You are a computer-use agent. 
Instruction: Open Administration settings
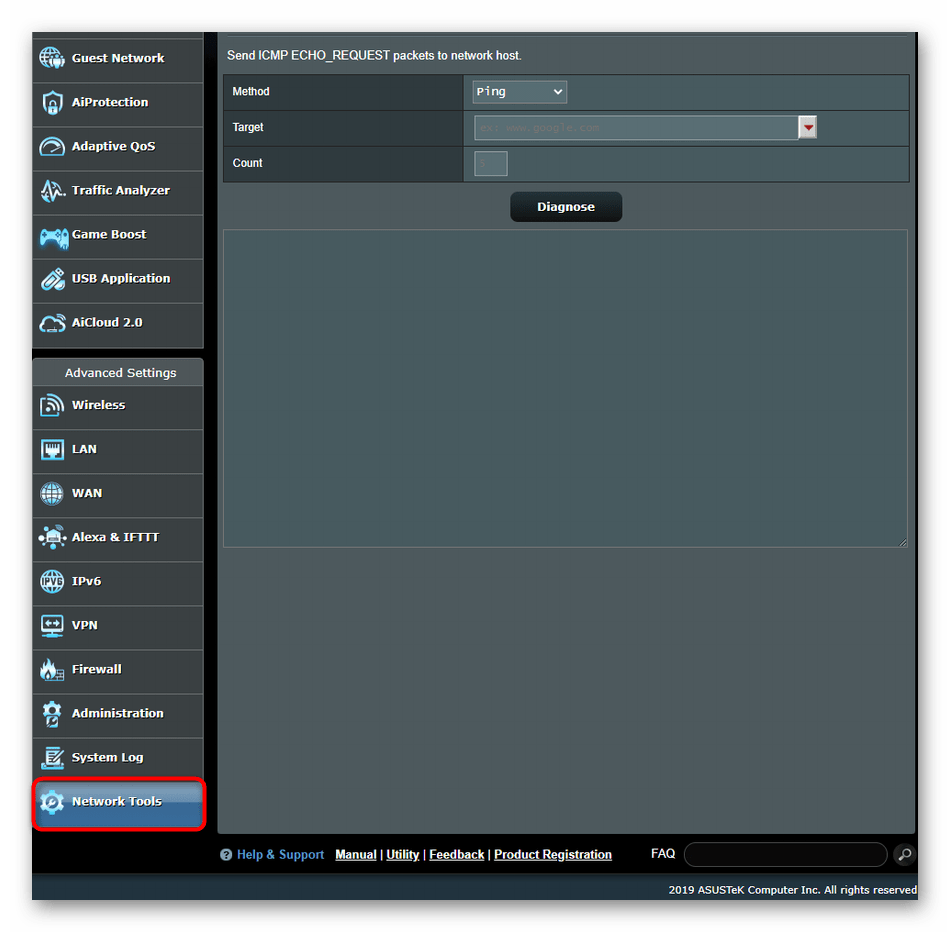coord(118,716)
